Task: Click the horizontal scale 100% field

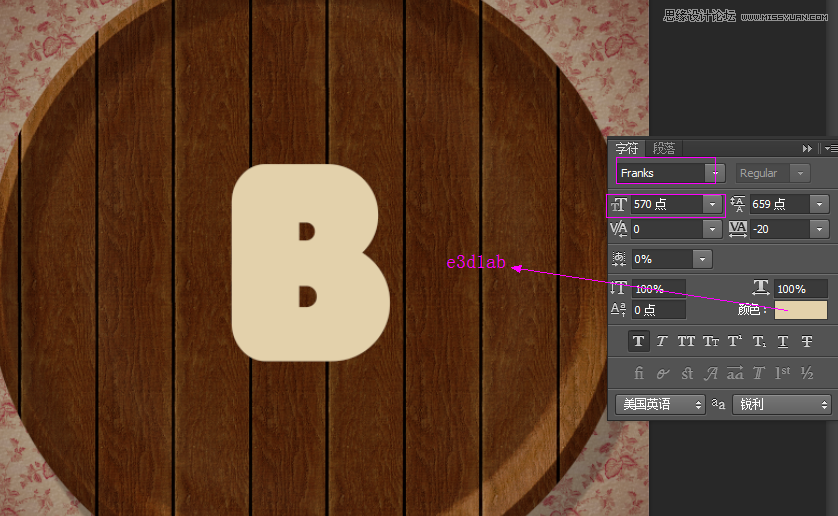Action: 800,289
